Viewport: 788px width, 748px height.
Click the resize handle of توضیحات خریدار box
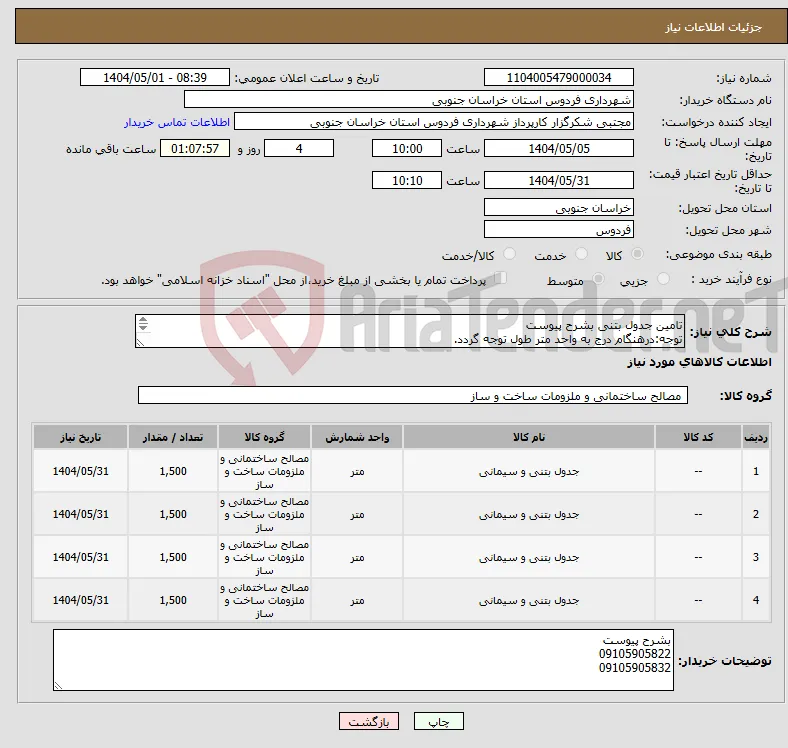point(58,686)
